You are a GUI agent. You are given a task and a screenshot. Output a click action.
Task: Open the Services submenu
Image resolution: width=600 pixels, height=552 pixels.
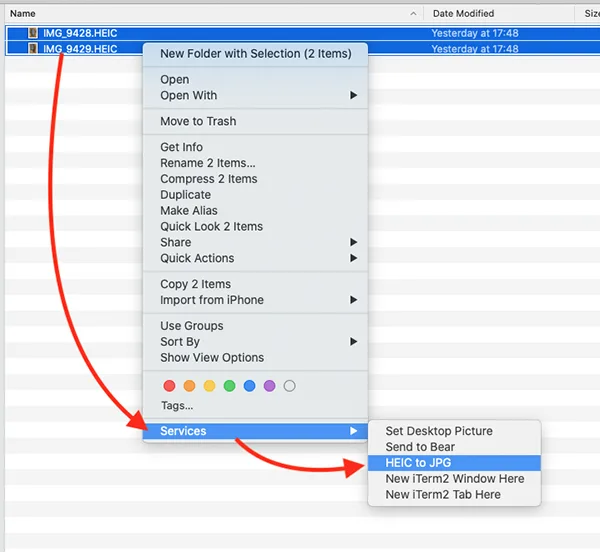click(256, 431)
